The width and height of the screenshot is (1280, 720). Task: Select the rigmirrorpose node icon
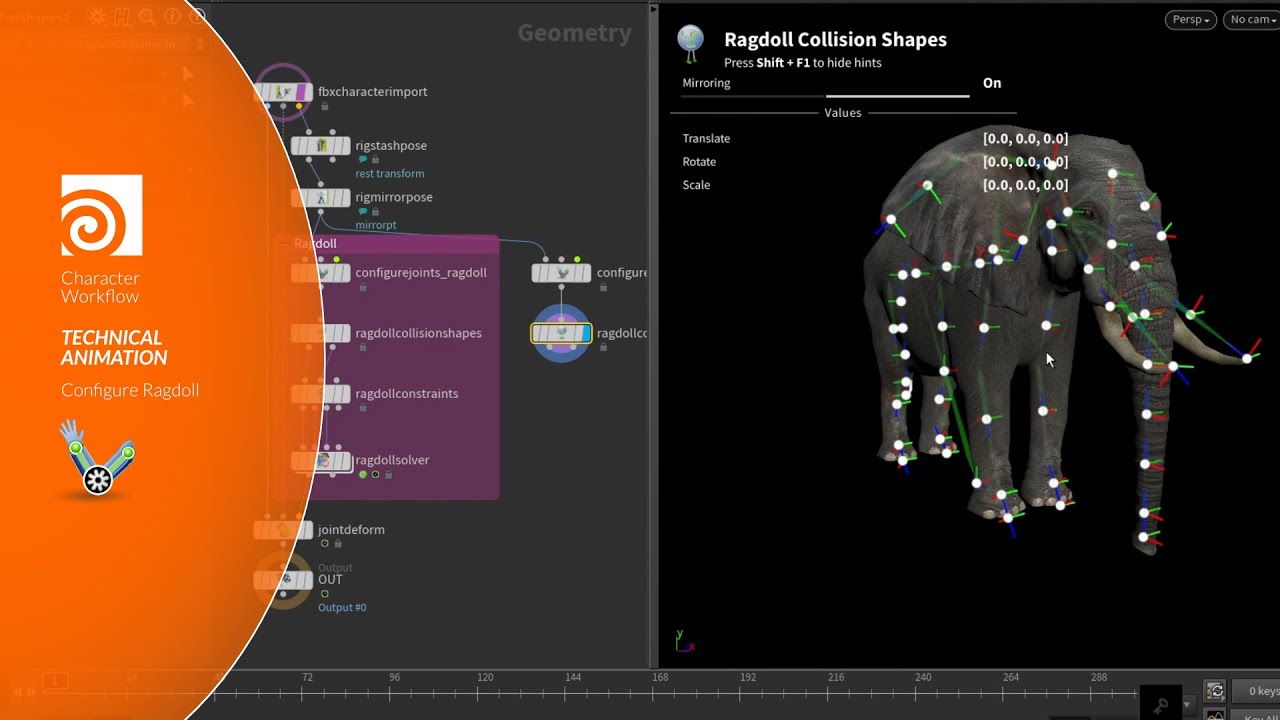point(321,198)
